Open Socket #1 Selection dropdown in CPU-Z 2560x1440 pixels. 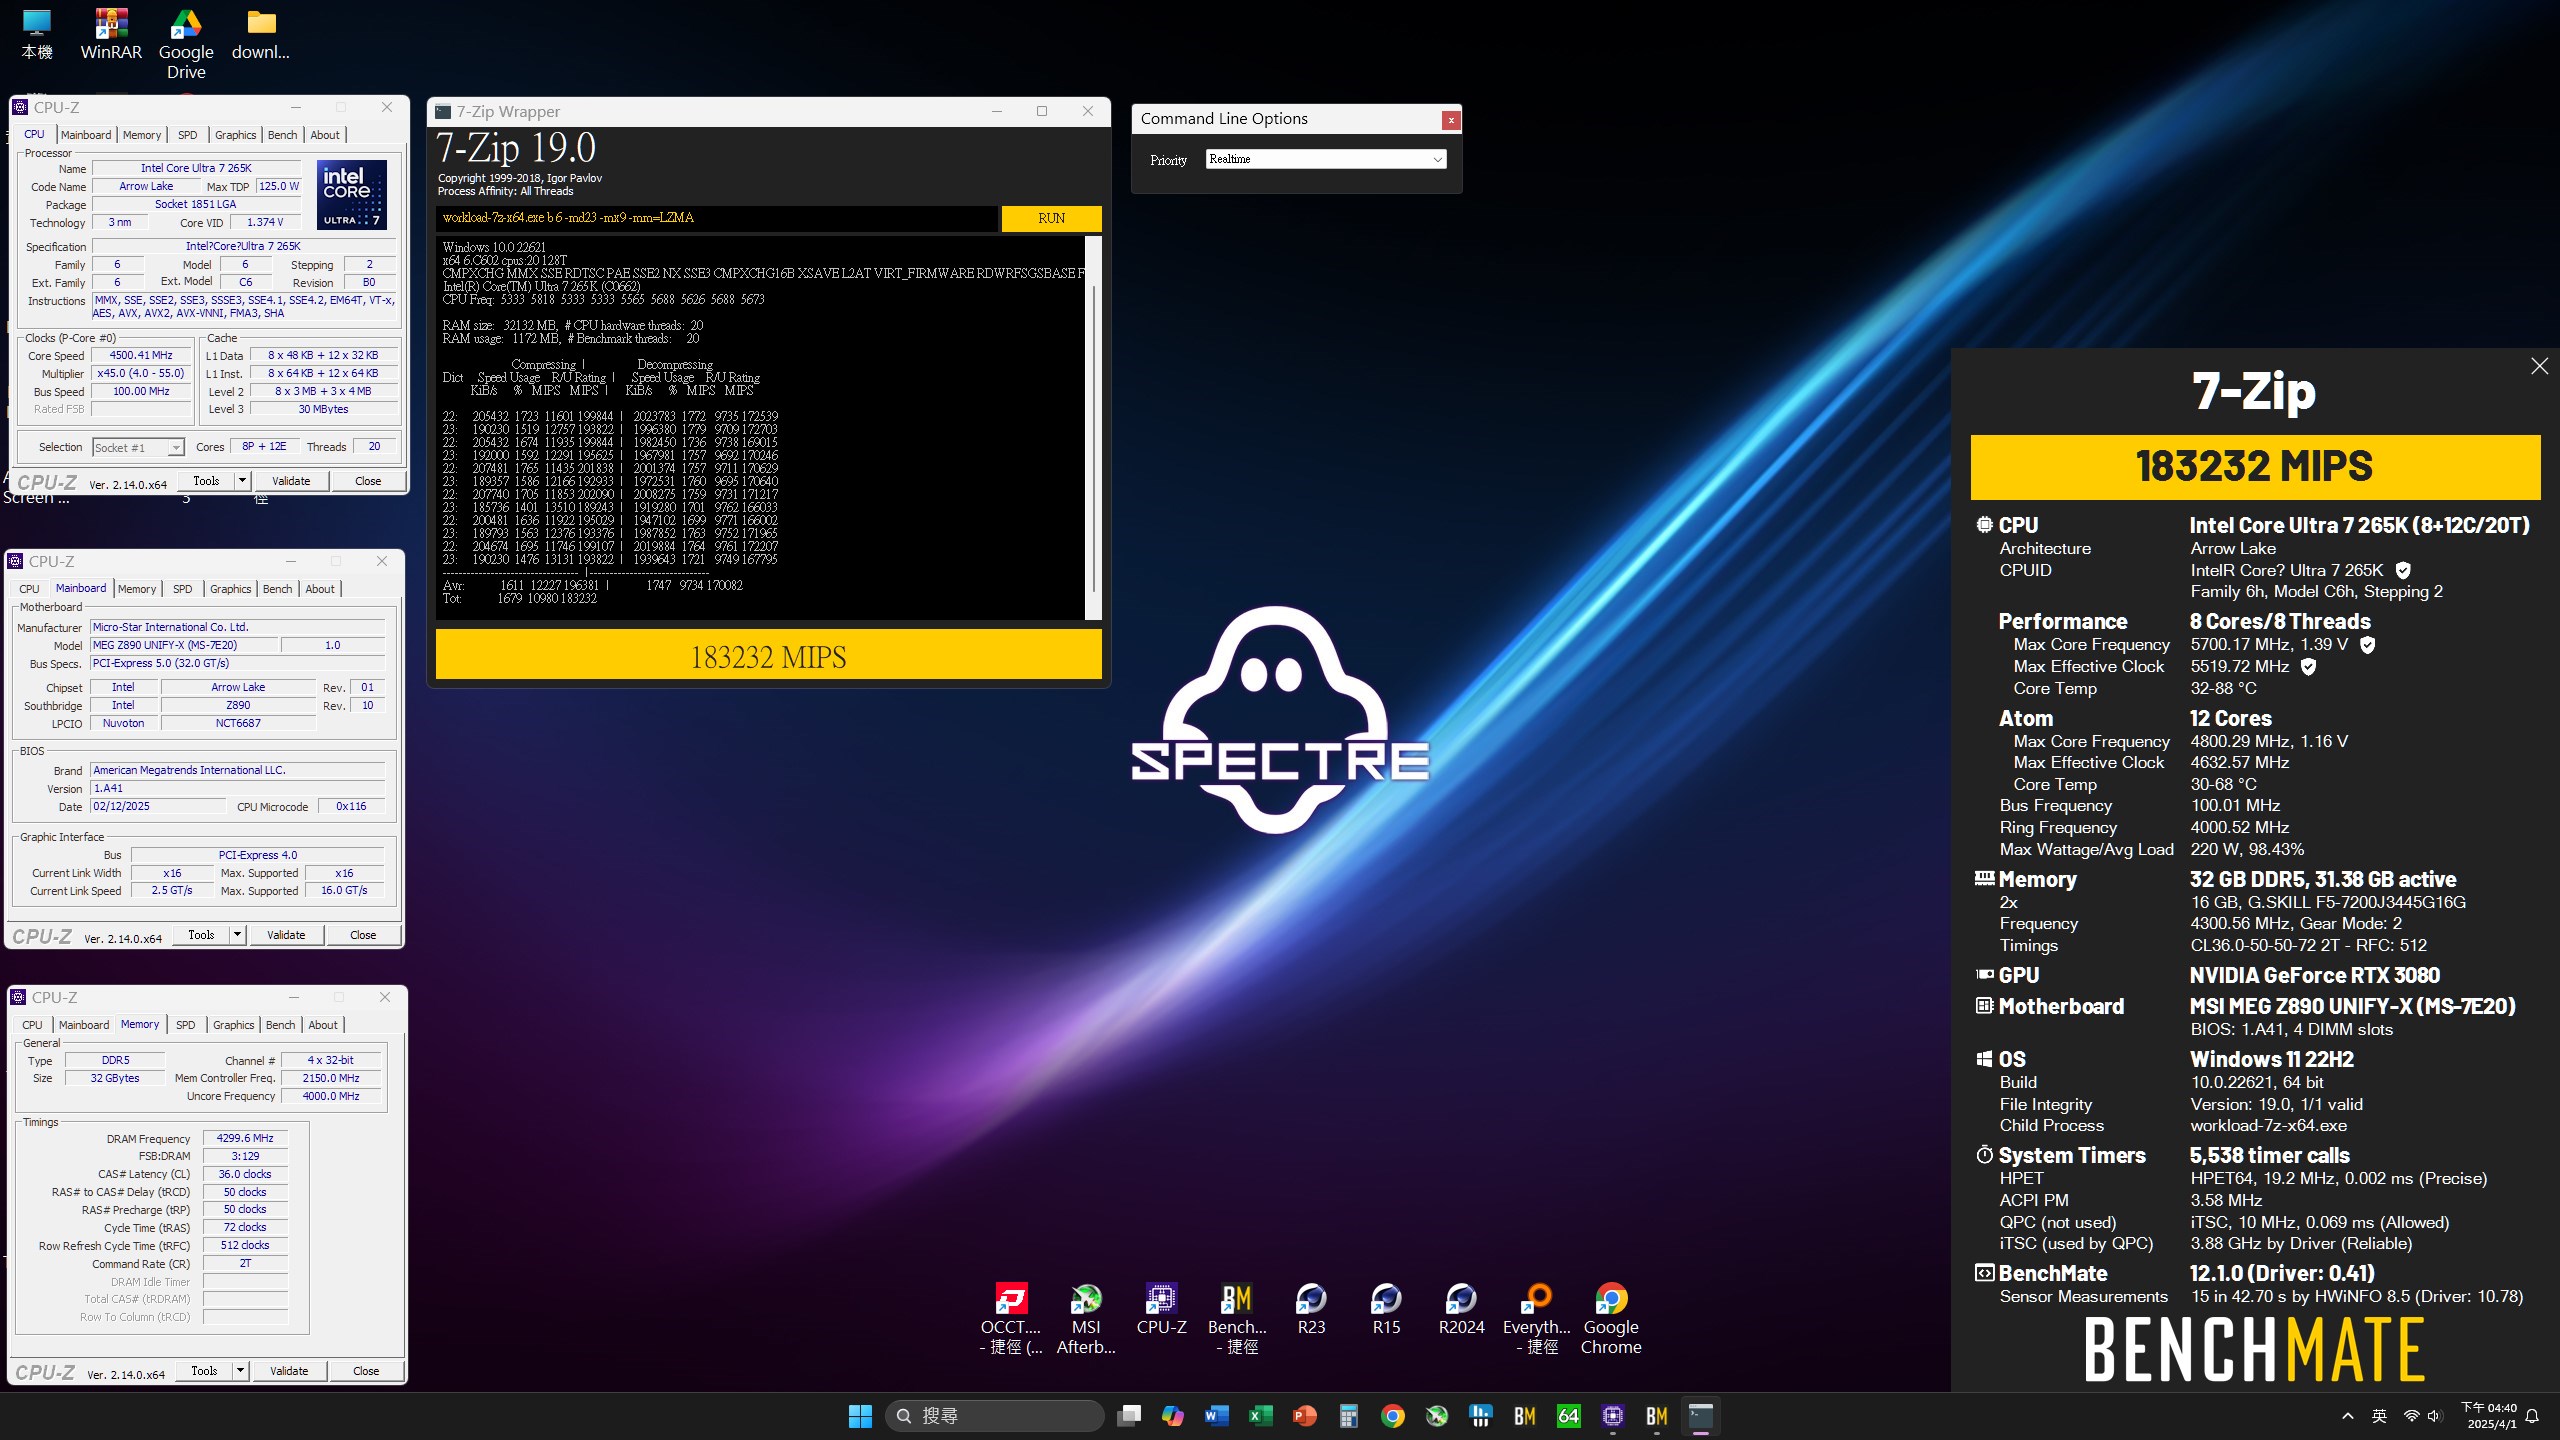point(138,448)
